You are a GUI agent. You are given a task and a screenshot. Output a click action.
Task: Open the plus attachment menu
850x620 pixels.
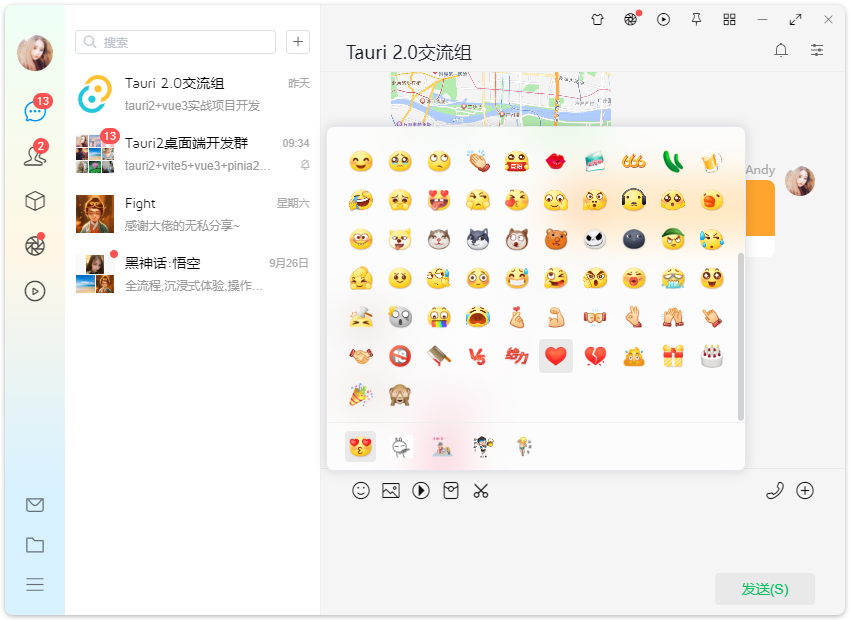tap(807, 490)
